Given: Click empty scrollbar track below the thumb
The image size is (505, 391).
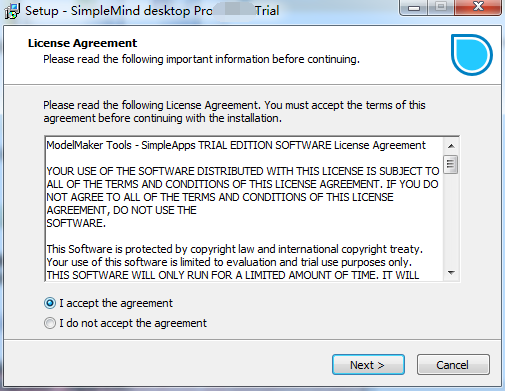Looking at the screenshot, I should tap(451, 220).
